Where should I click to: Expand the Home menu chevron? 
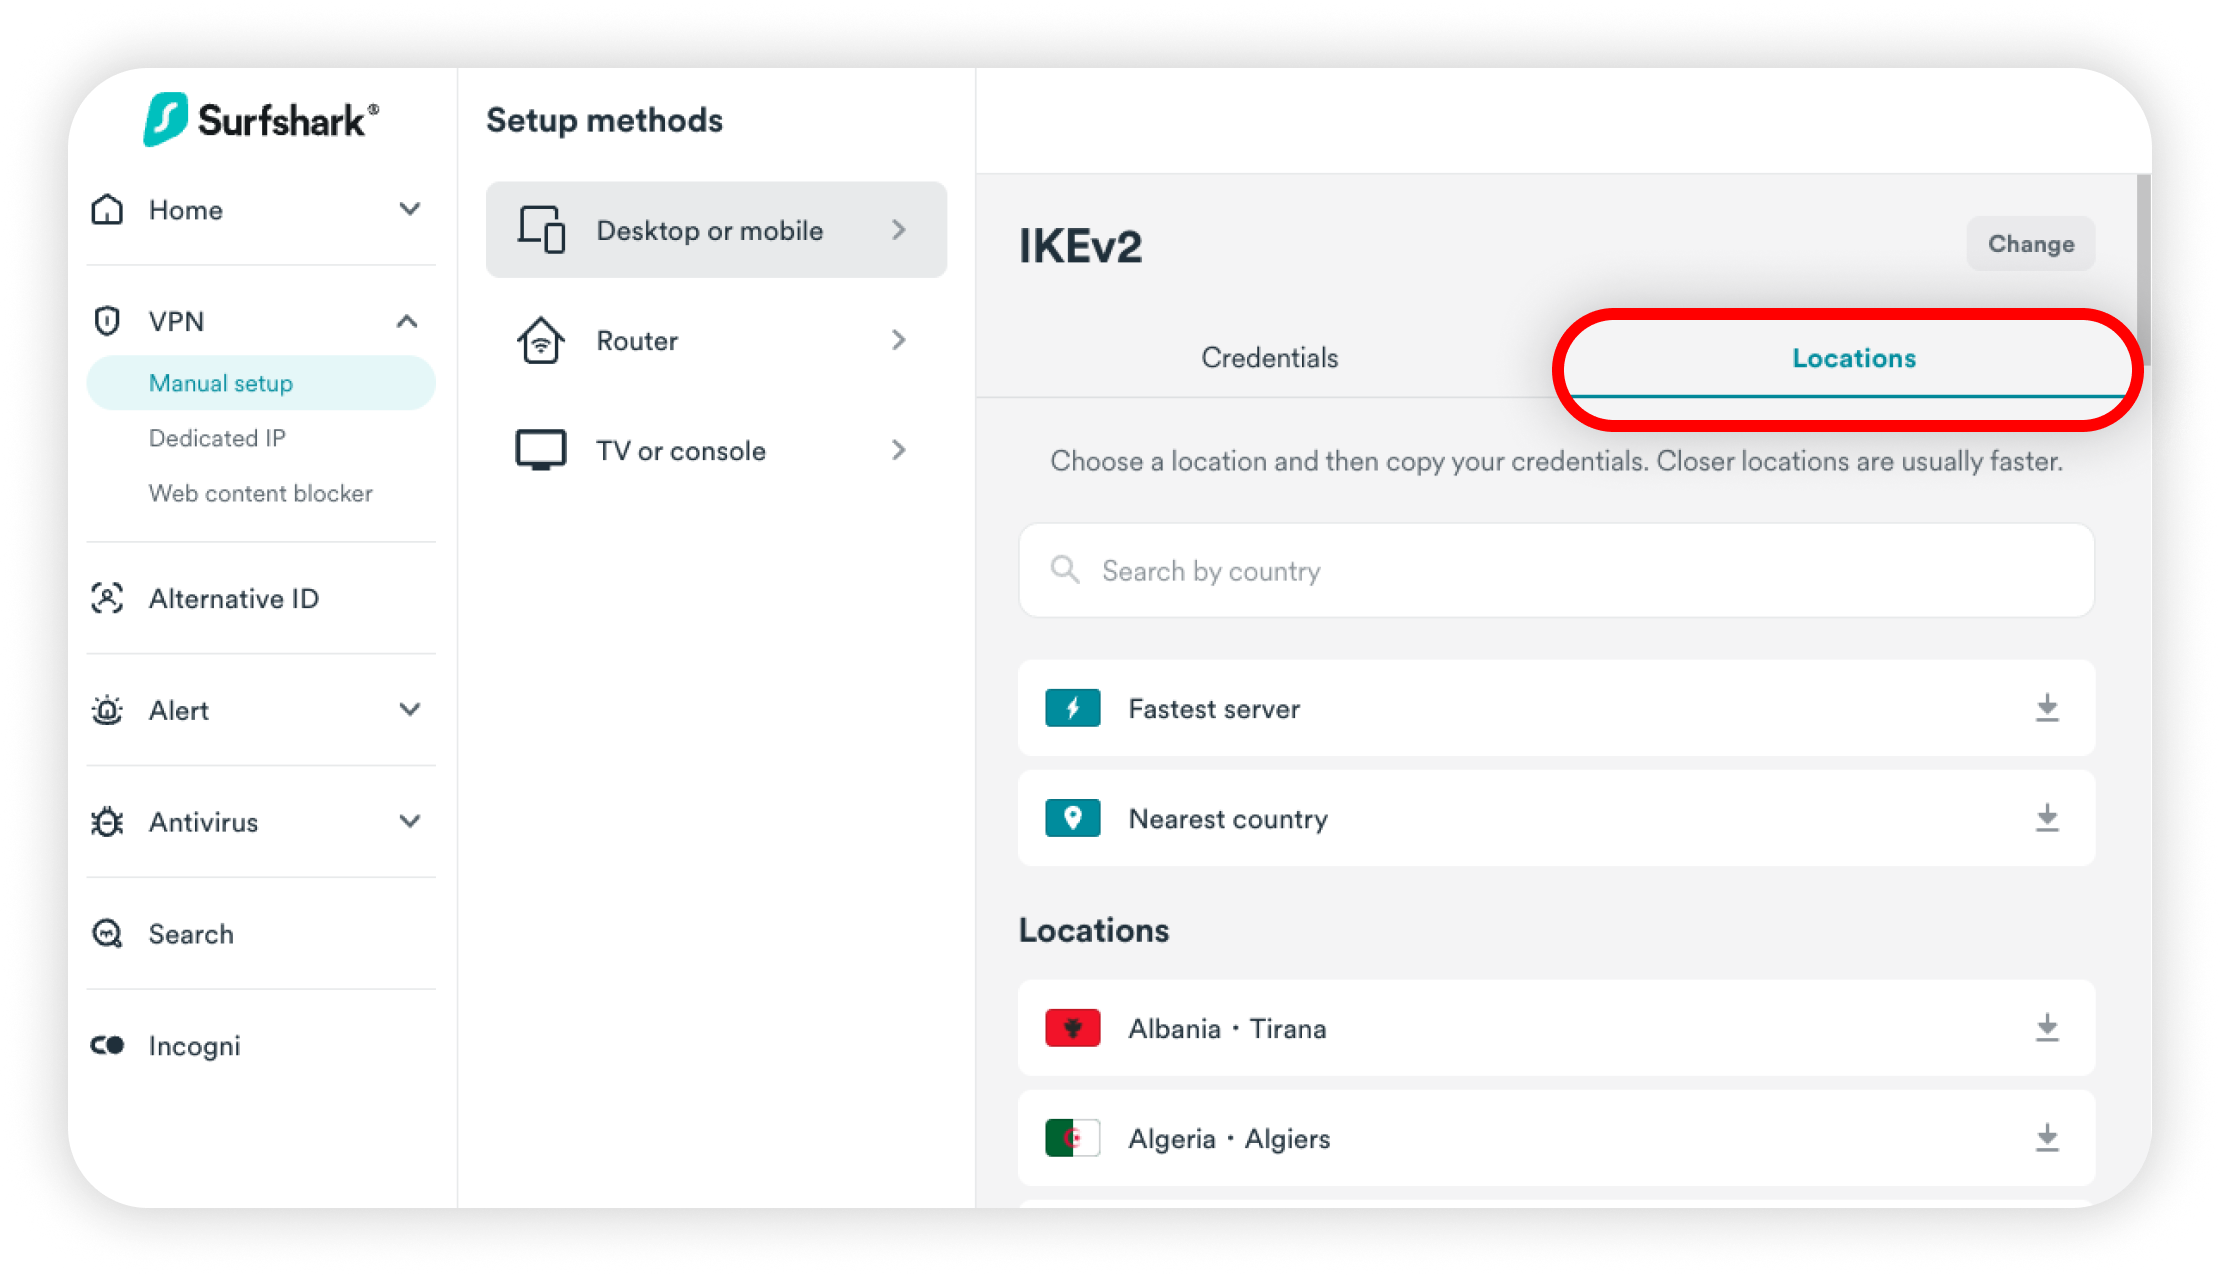(x=409, y=209)
